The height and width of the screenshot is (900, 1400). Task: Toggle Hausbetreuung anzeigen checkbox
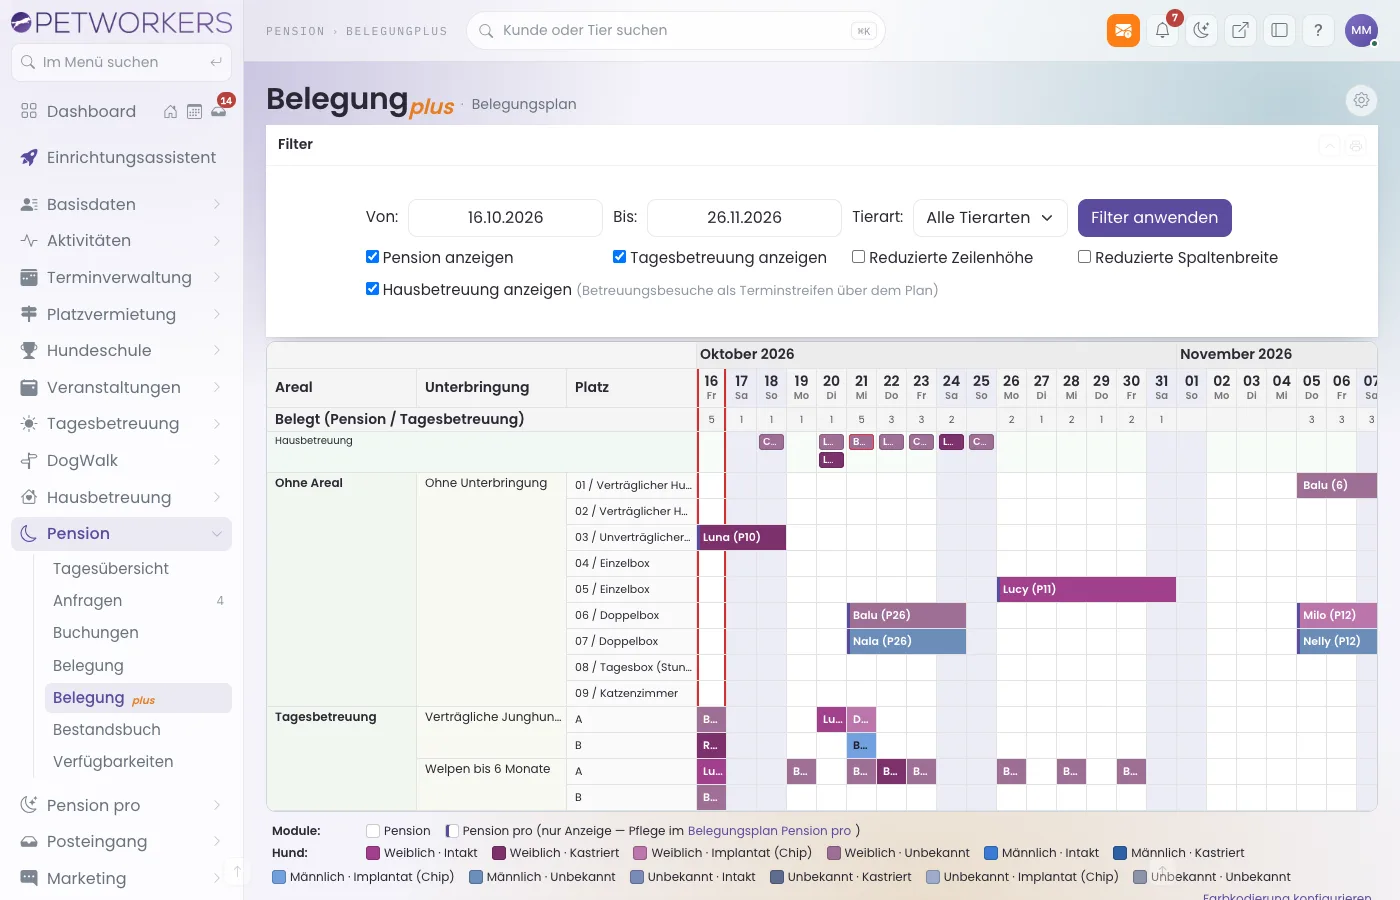372,289
